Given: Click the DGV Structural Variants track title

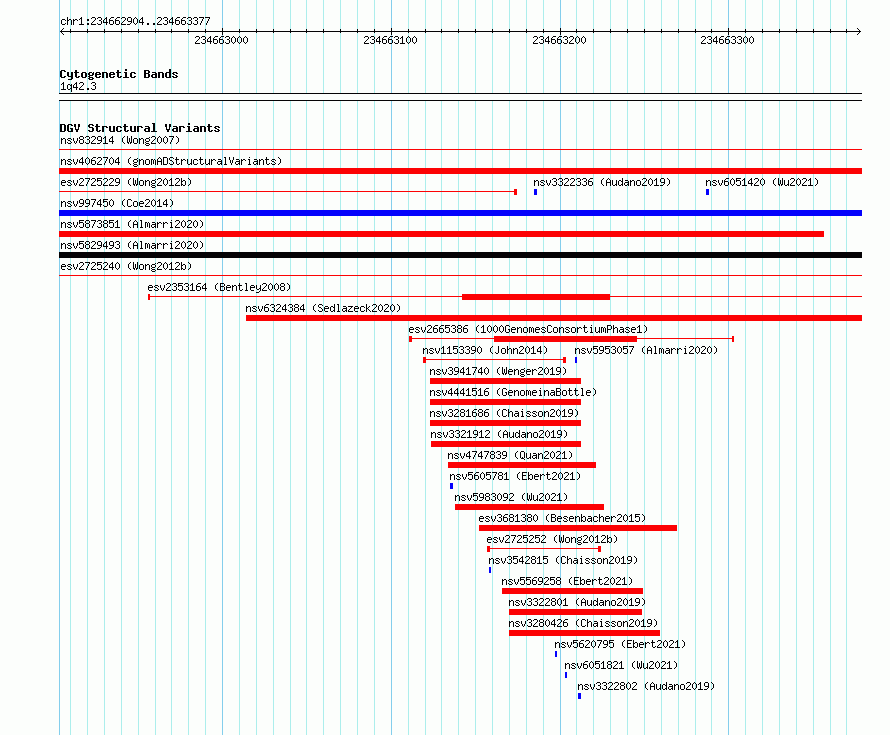Looking at the screenshot, I should [x=140, y=128].
